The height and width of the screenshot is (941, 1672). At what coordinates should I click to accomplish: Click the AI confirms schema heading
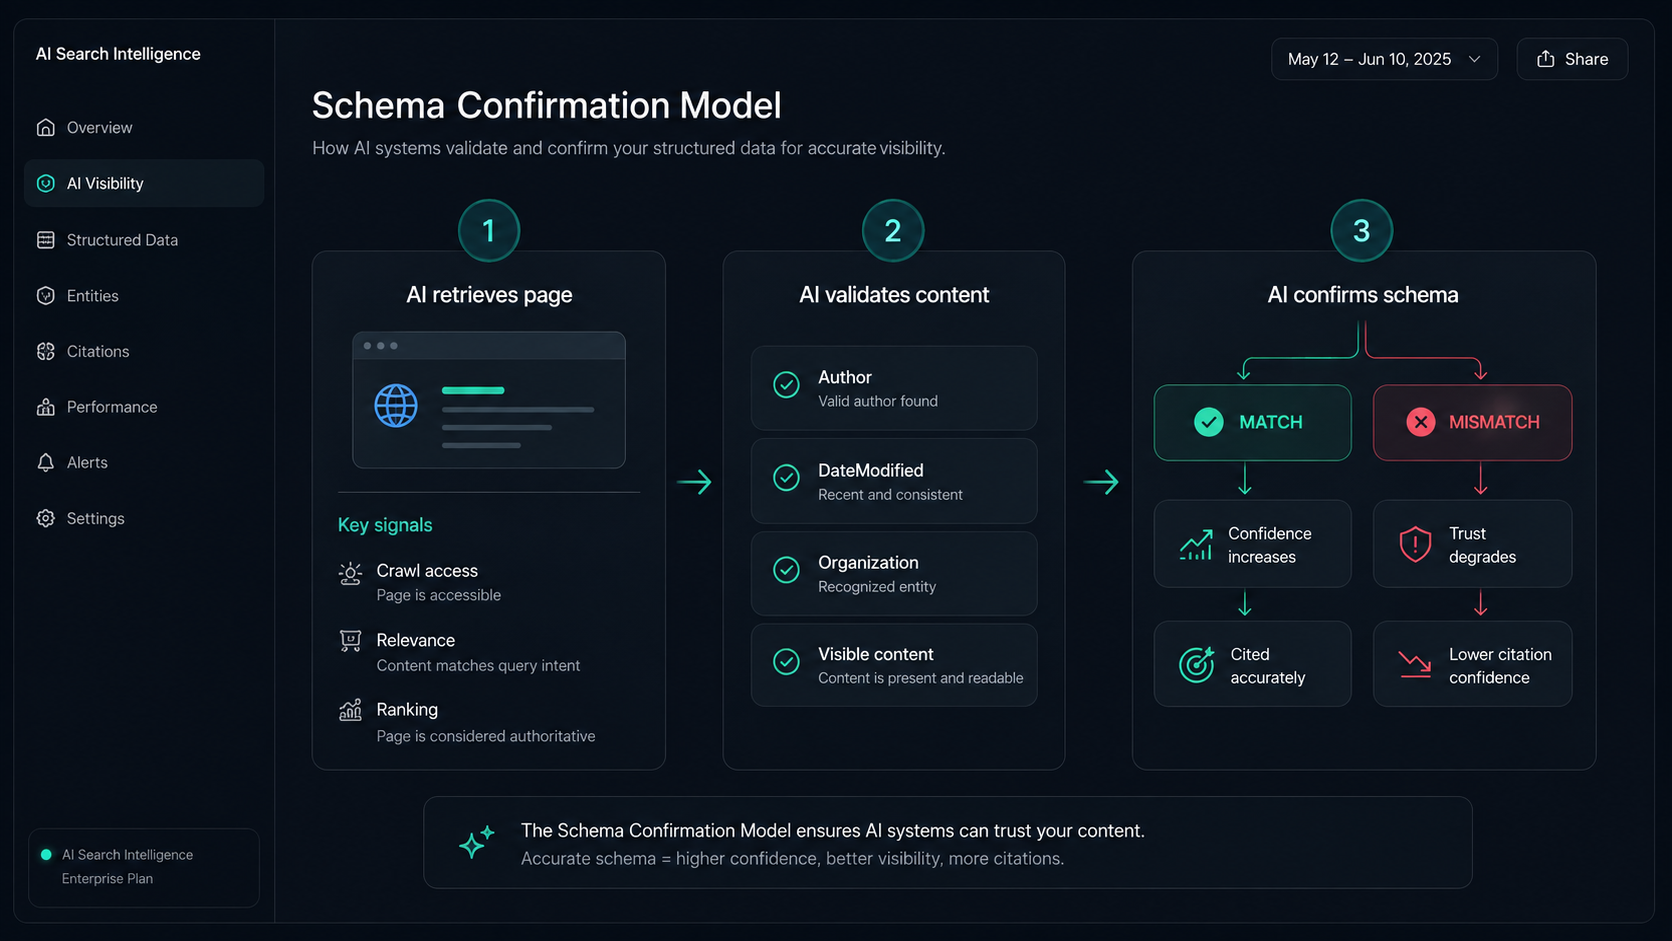pos(1363,295)
